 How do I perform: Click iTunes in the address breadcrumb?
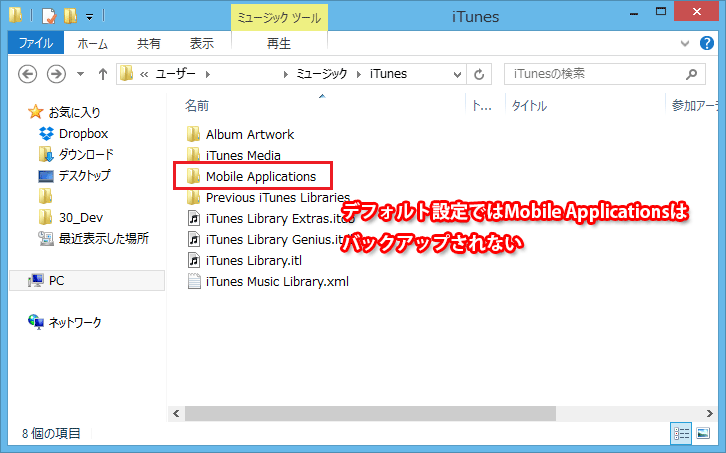click(x=388, y=74)
